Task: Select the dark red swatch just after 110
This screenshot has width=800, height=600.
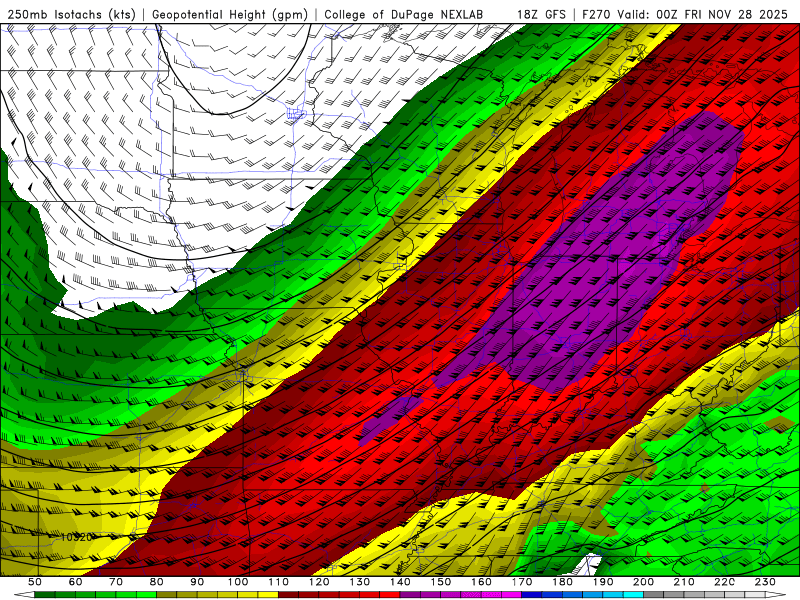Action: (289, 595)
